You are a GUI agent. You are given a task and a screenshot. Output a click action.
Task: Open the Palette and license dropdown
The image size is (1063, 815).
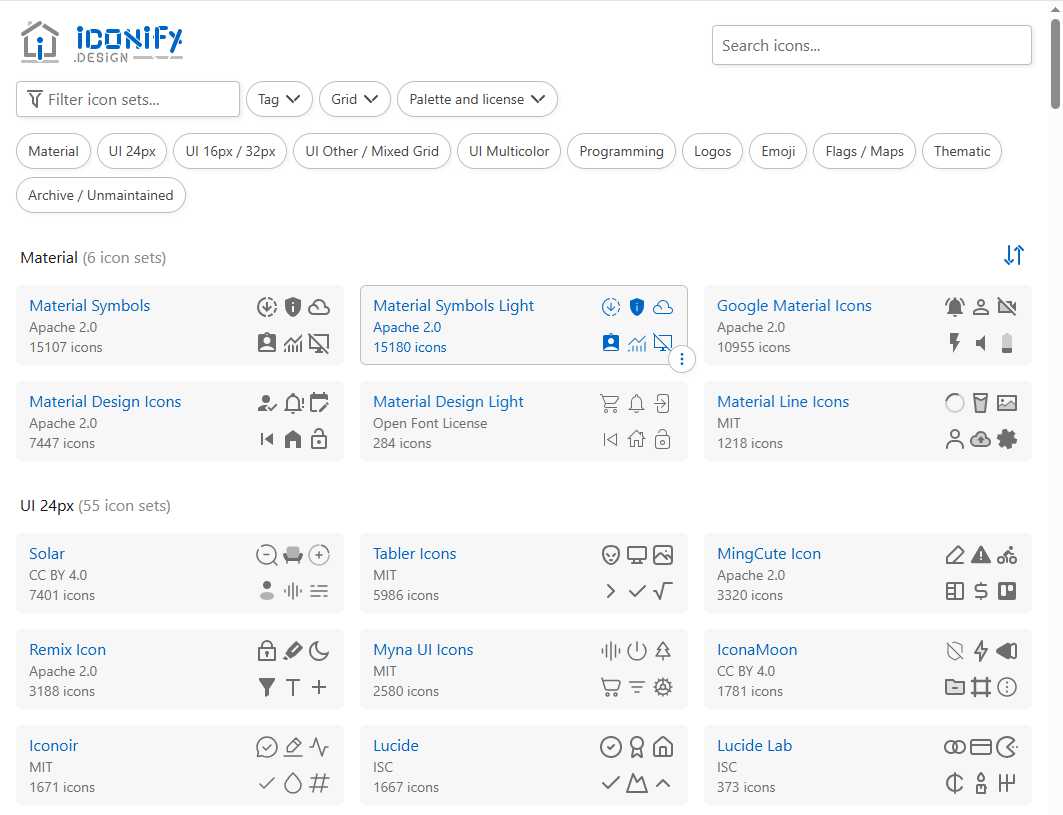(477, 99)
